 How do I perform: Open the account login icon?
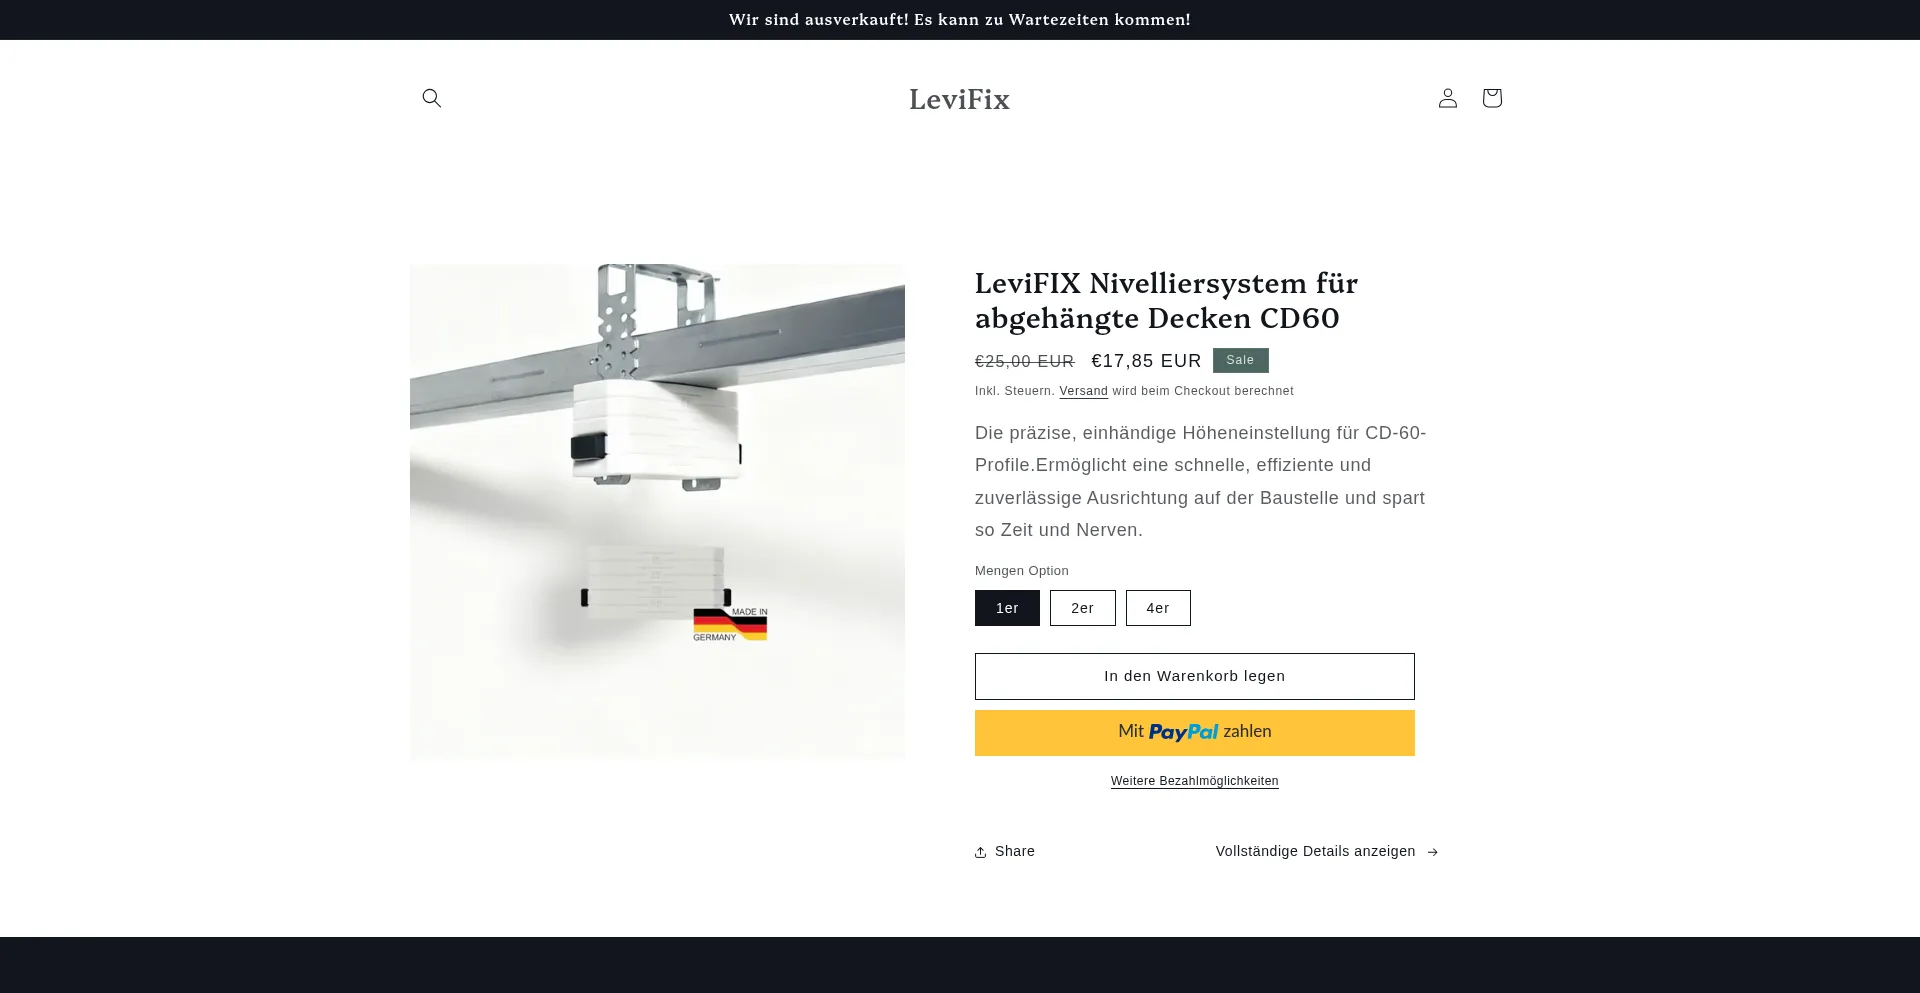point(1448,98)
